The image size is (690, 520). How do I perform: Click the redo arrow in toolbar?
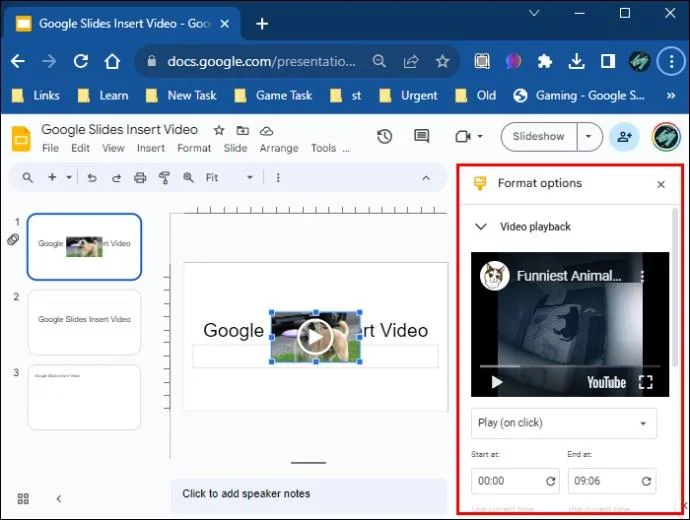click(116, 178)
